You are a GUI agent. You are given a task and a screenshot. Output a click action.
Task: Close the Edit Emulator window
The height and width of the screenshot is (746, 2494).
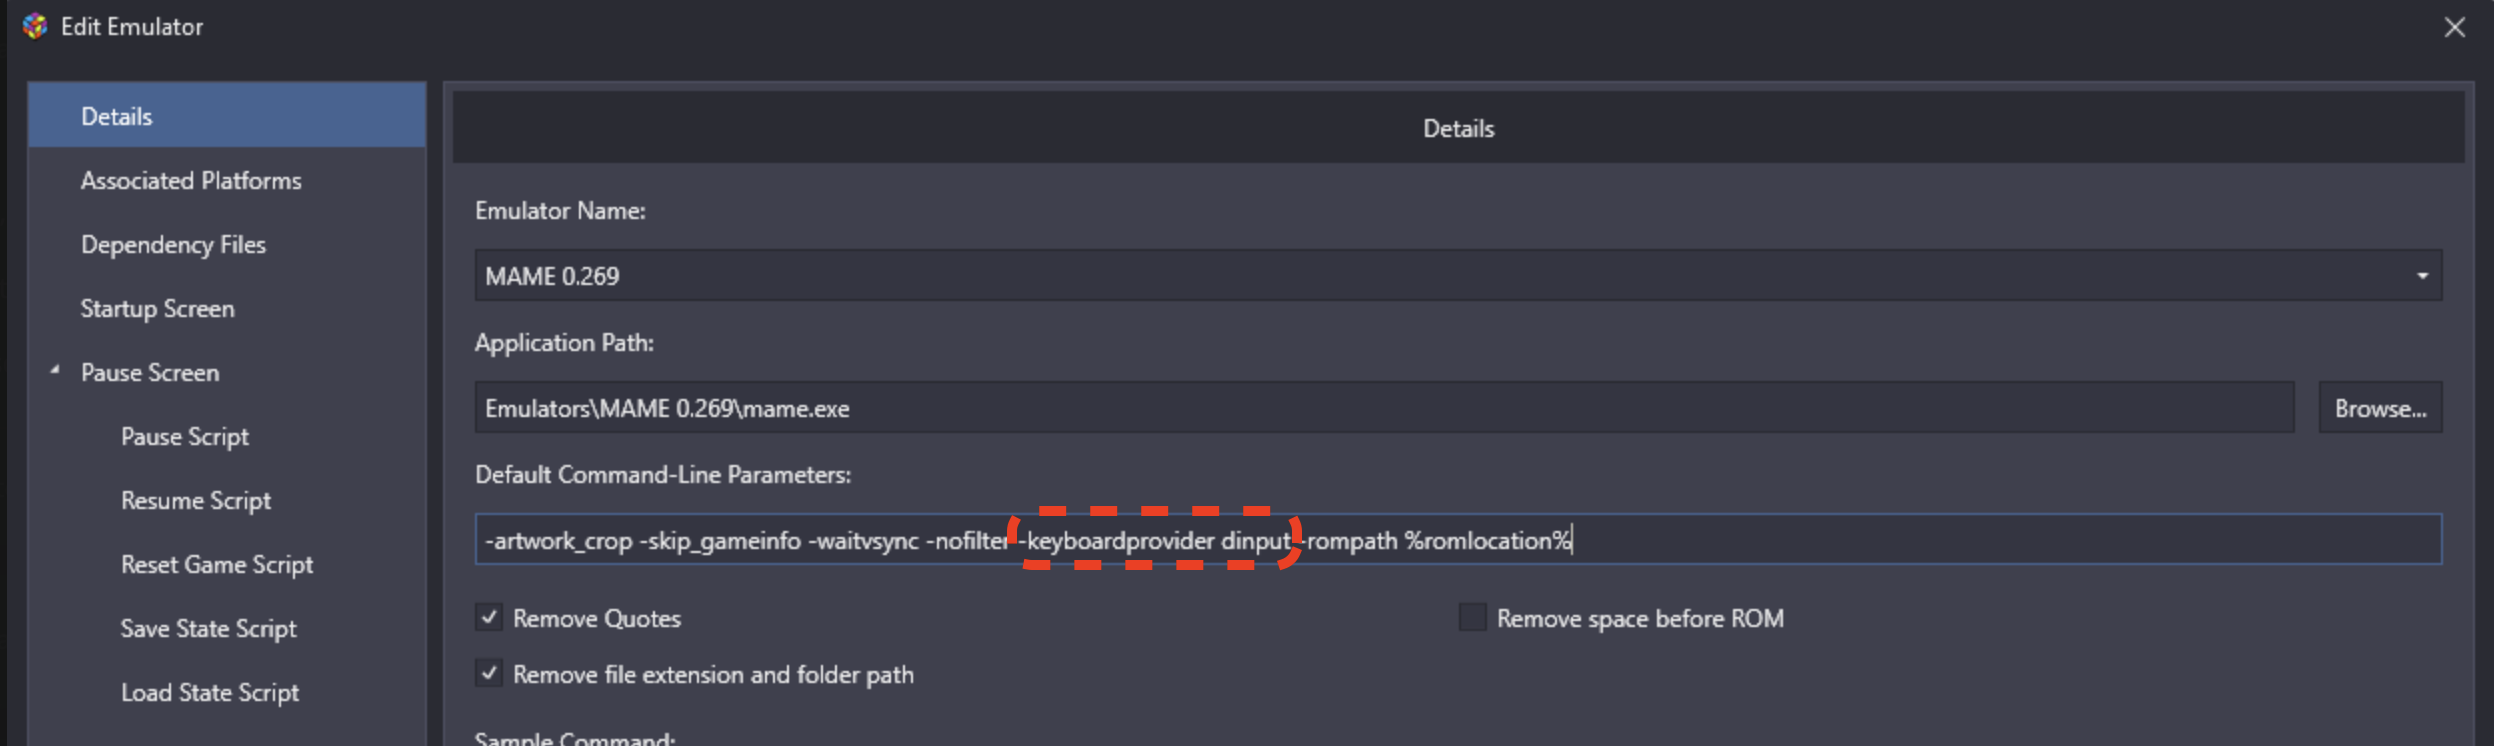click(2454, 27)
